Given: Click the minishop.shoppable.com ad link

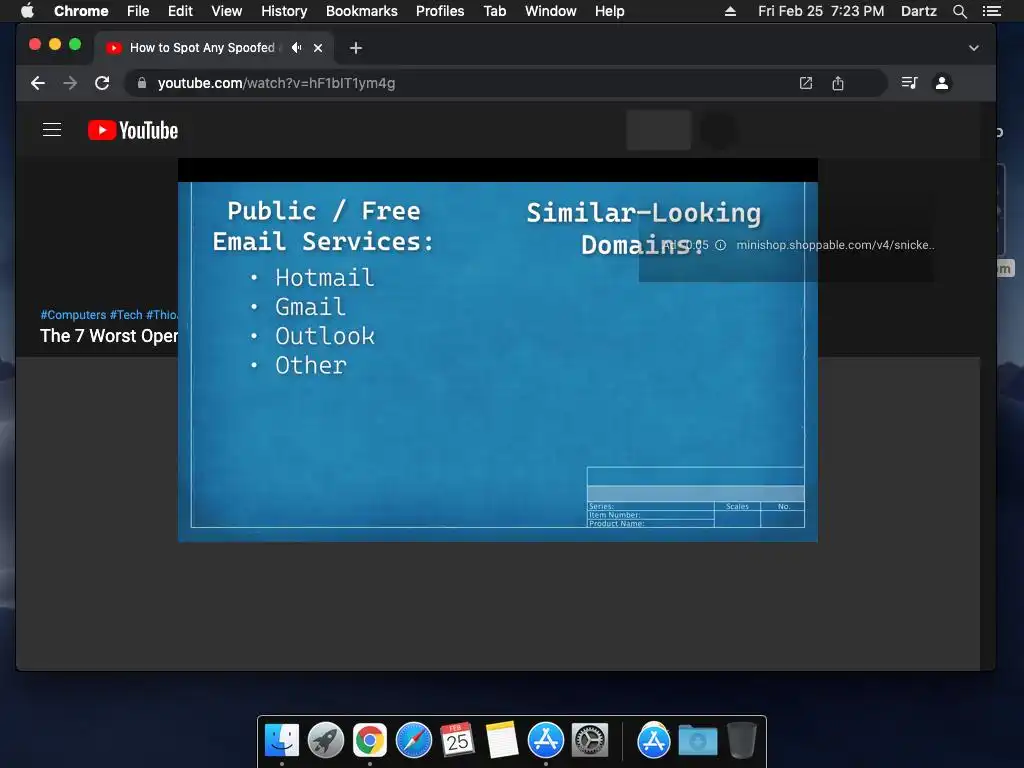Looking at the screenshot, I should click(835, 245).
